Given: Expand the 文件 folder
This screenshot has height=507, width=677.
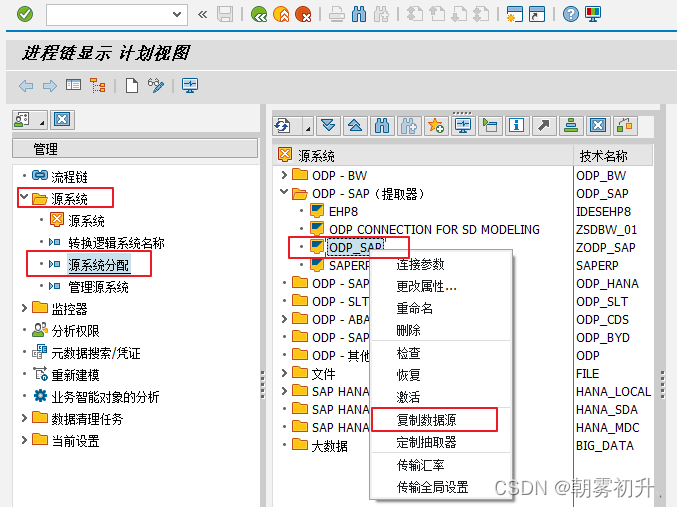Looking at the screenshot, I should [284, 373].
